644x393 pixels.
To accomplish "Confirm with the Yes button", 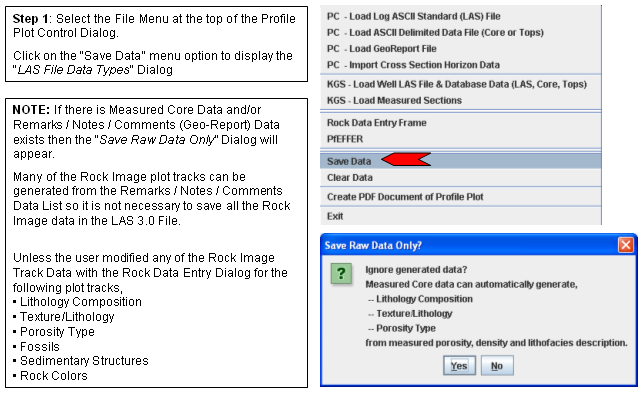I will coord(459,365).
